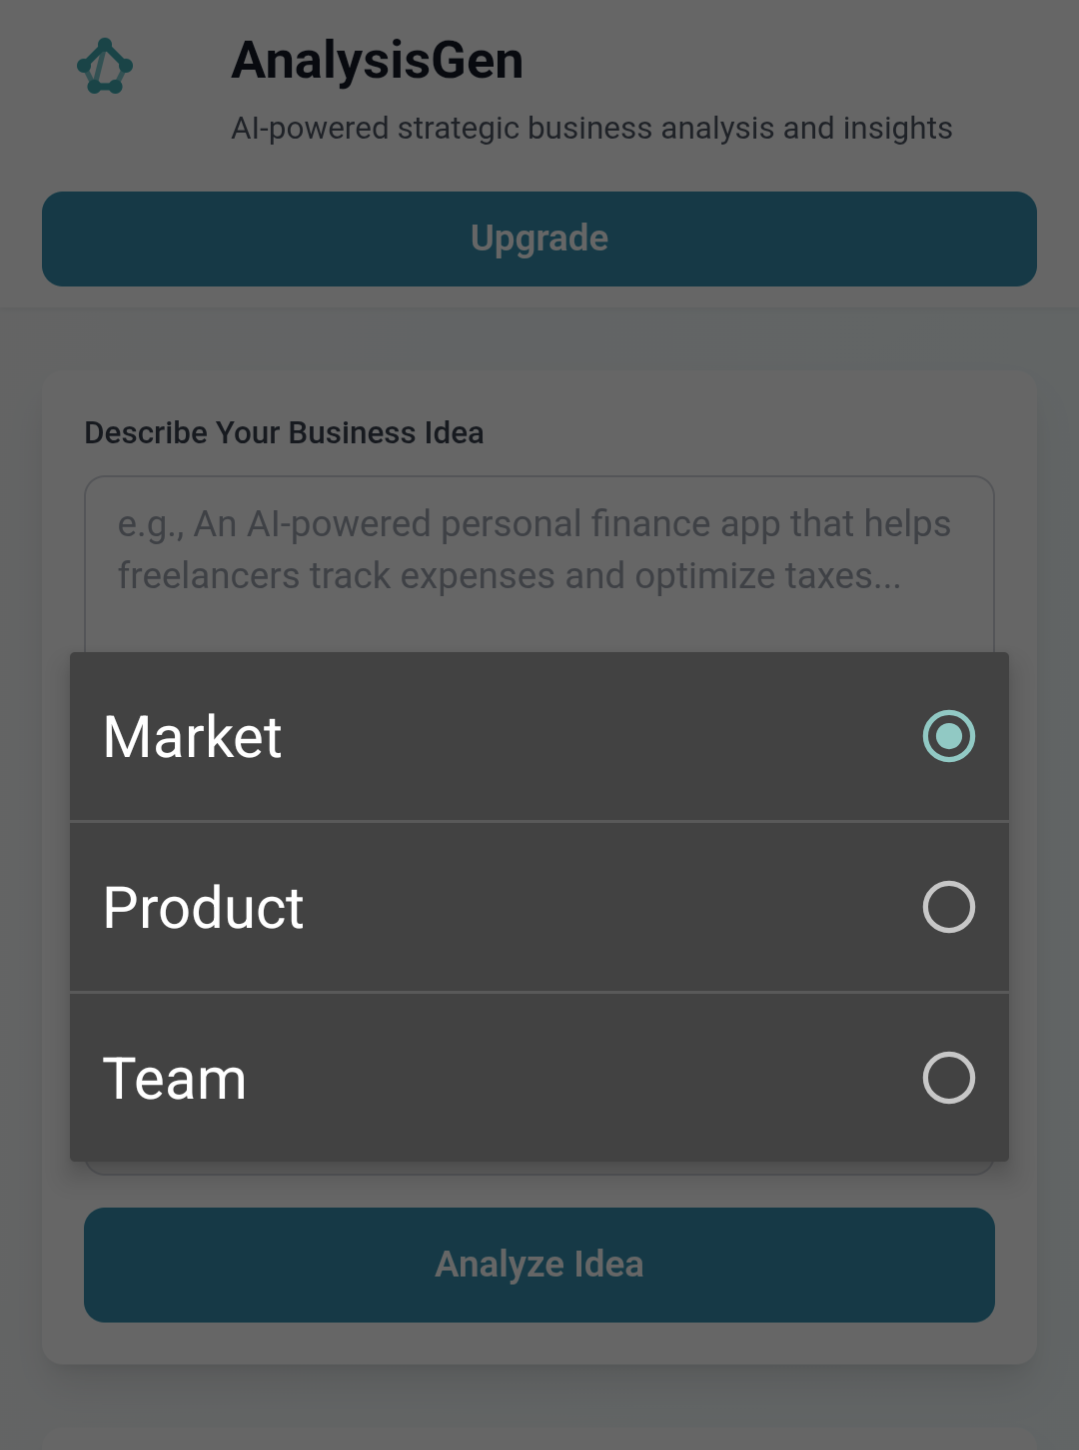Click the Analyze Idea button
1079x1450 pixels.
click(539, 1264)
